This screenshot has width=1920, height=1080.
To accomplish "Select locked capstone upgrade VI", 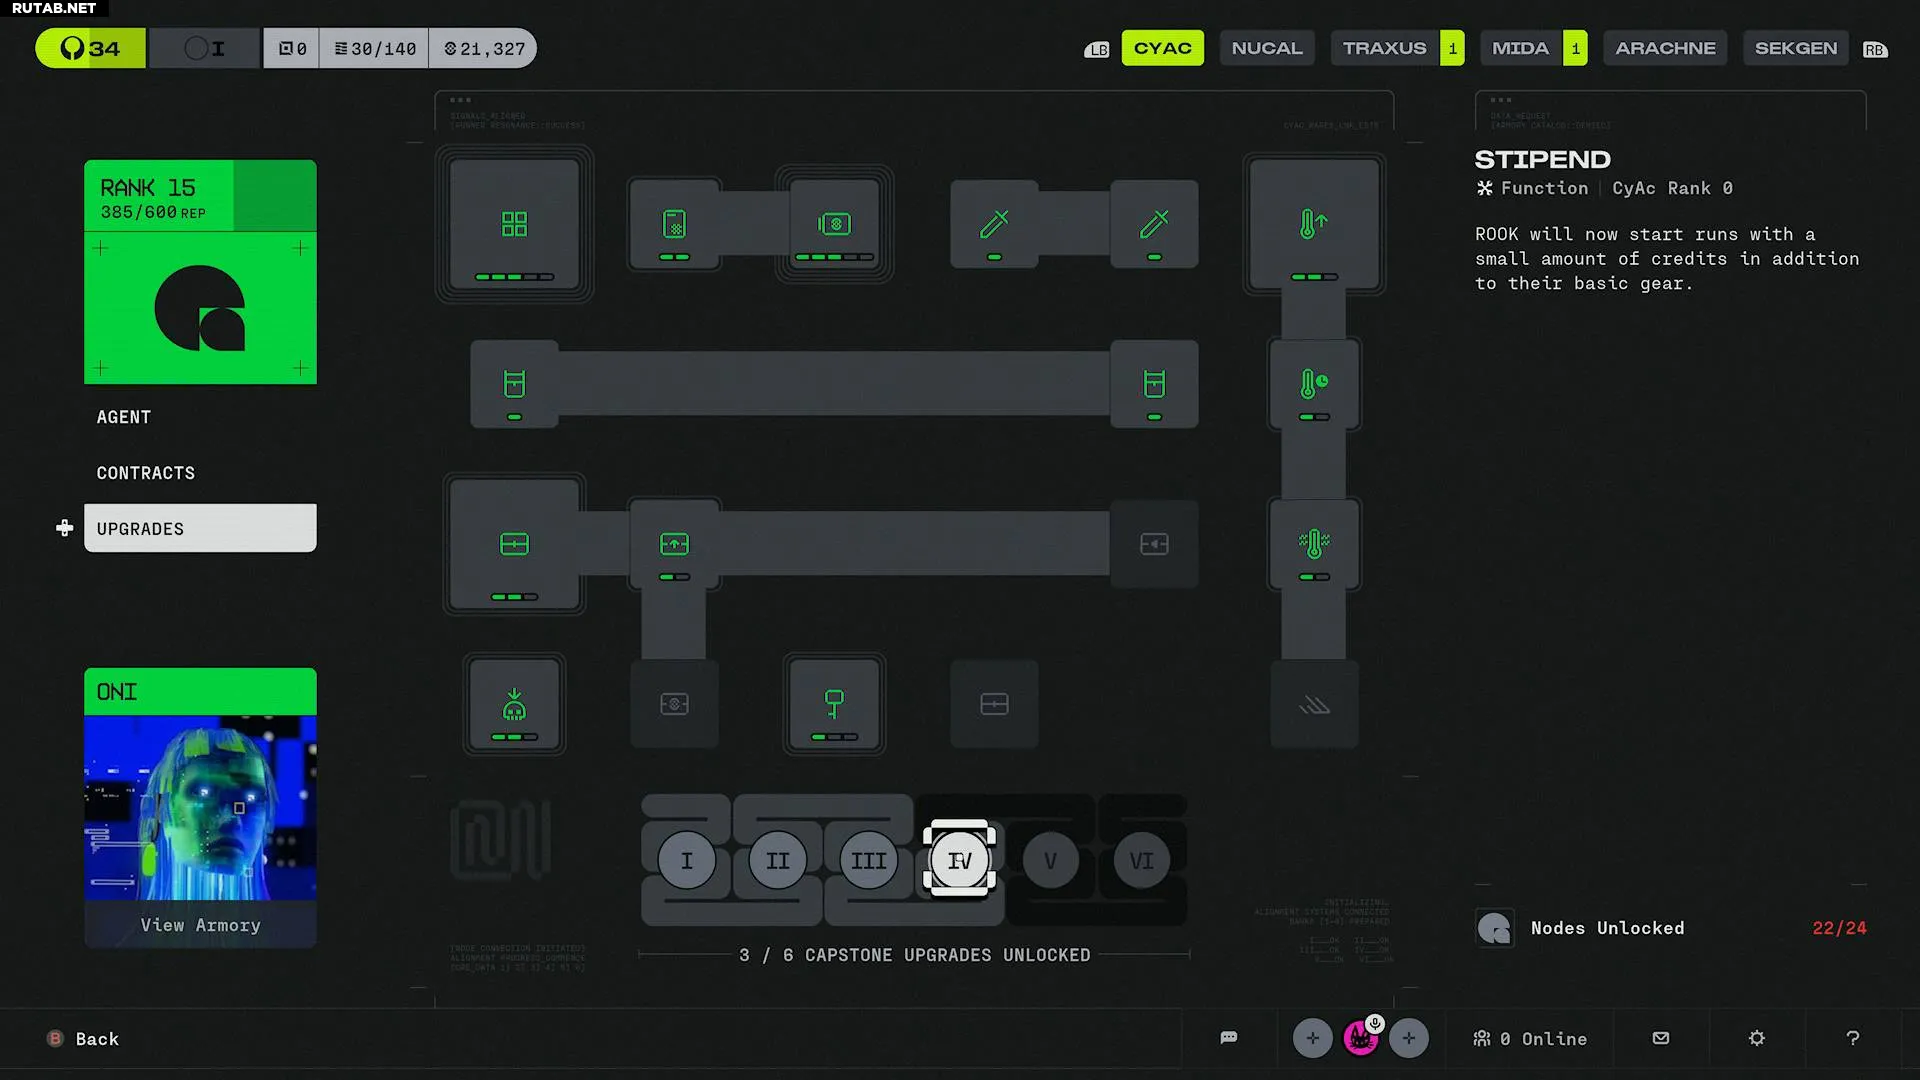I will [x=1141, y=860].
